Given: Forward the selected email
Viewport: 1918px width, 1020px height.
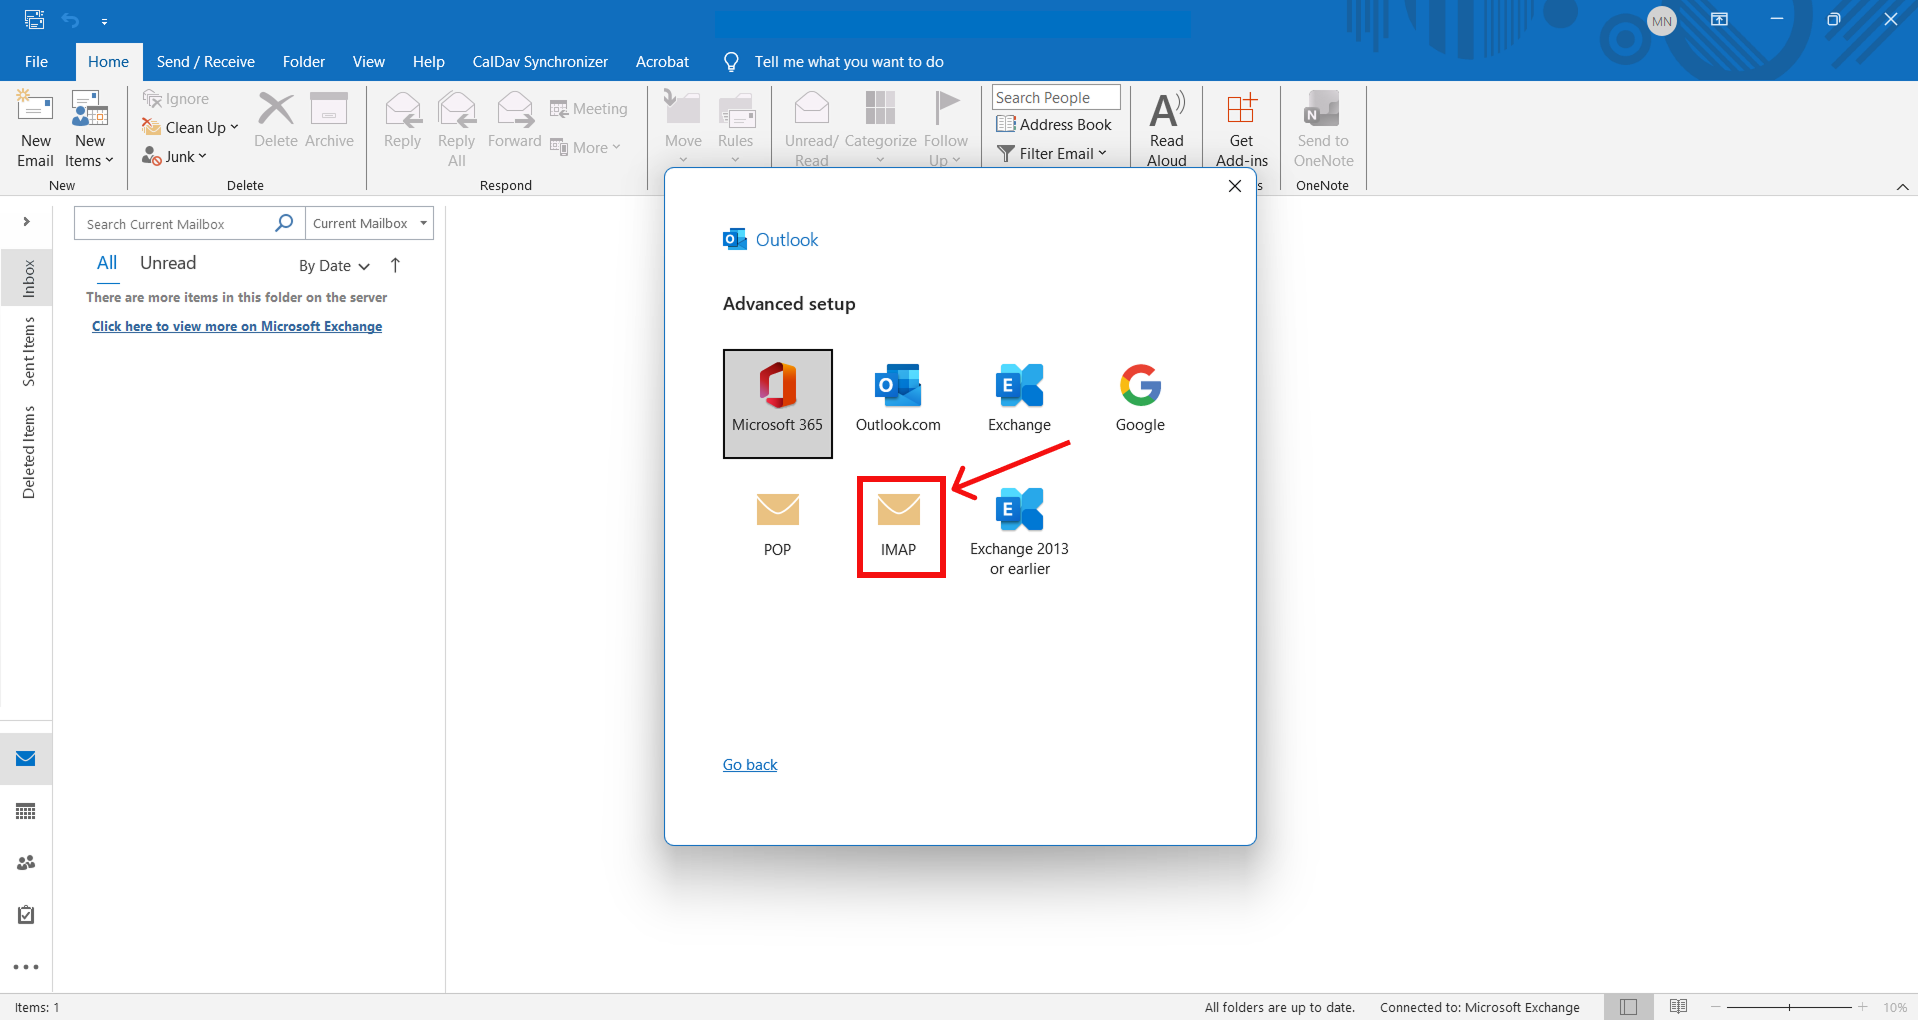Looking at the screenshot, I should (515, 120).
